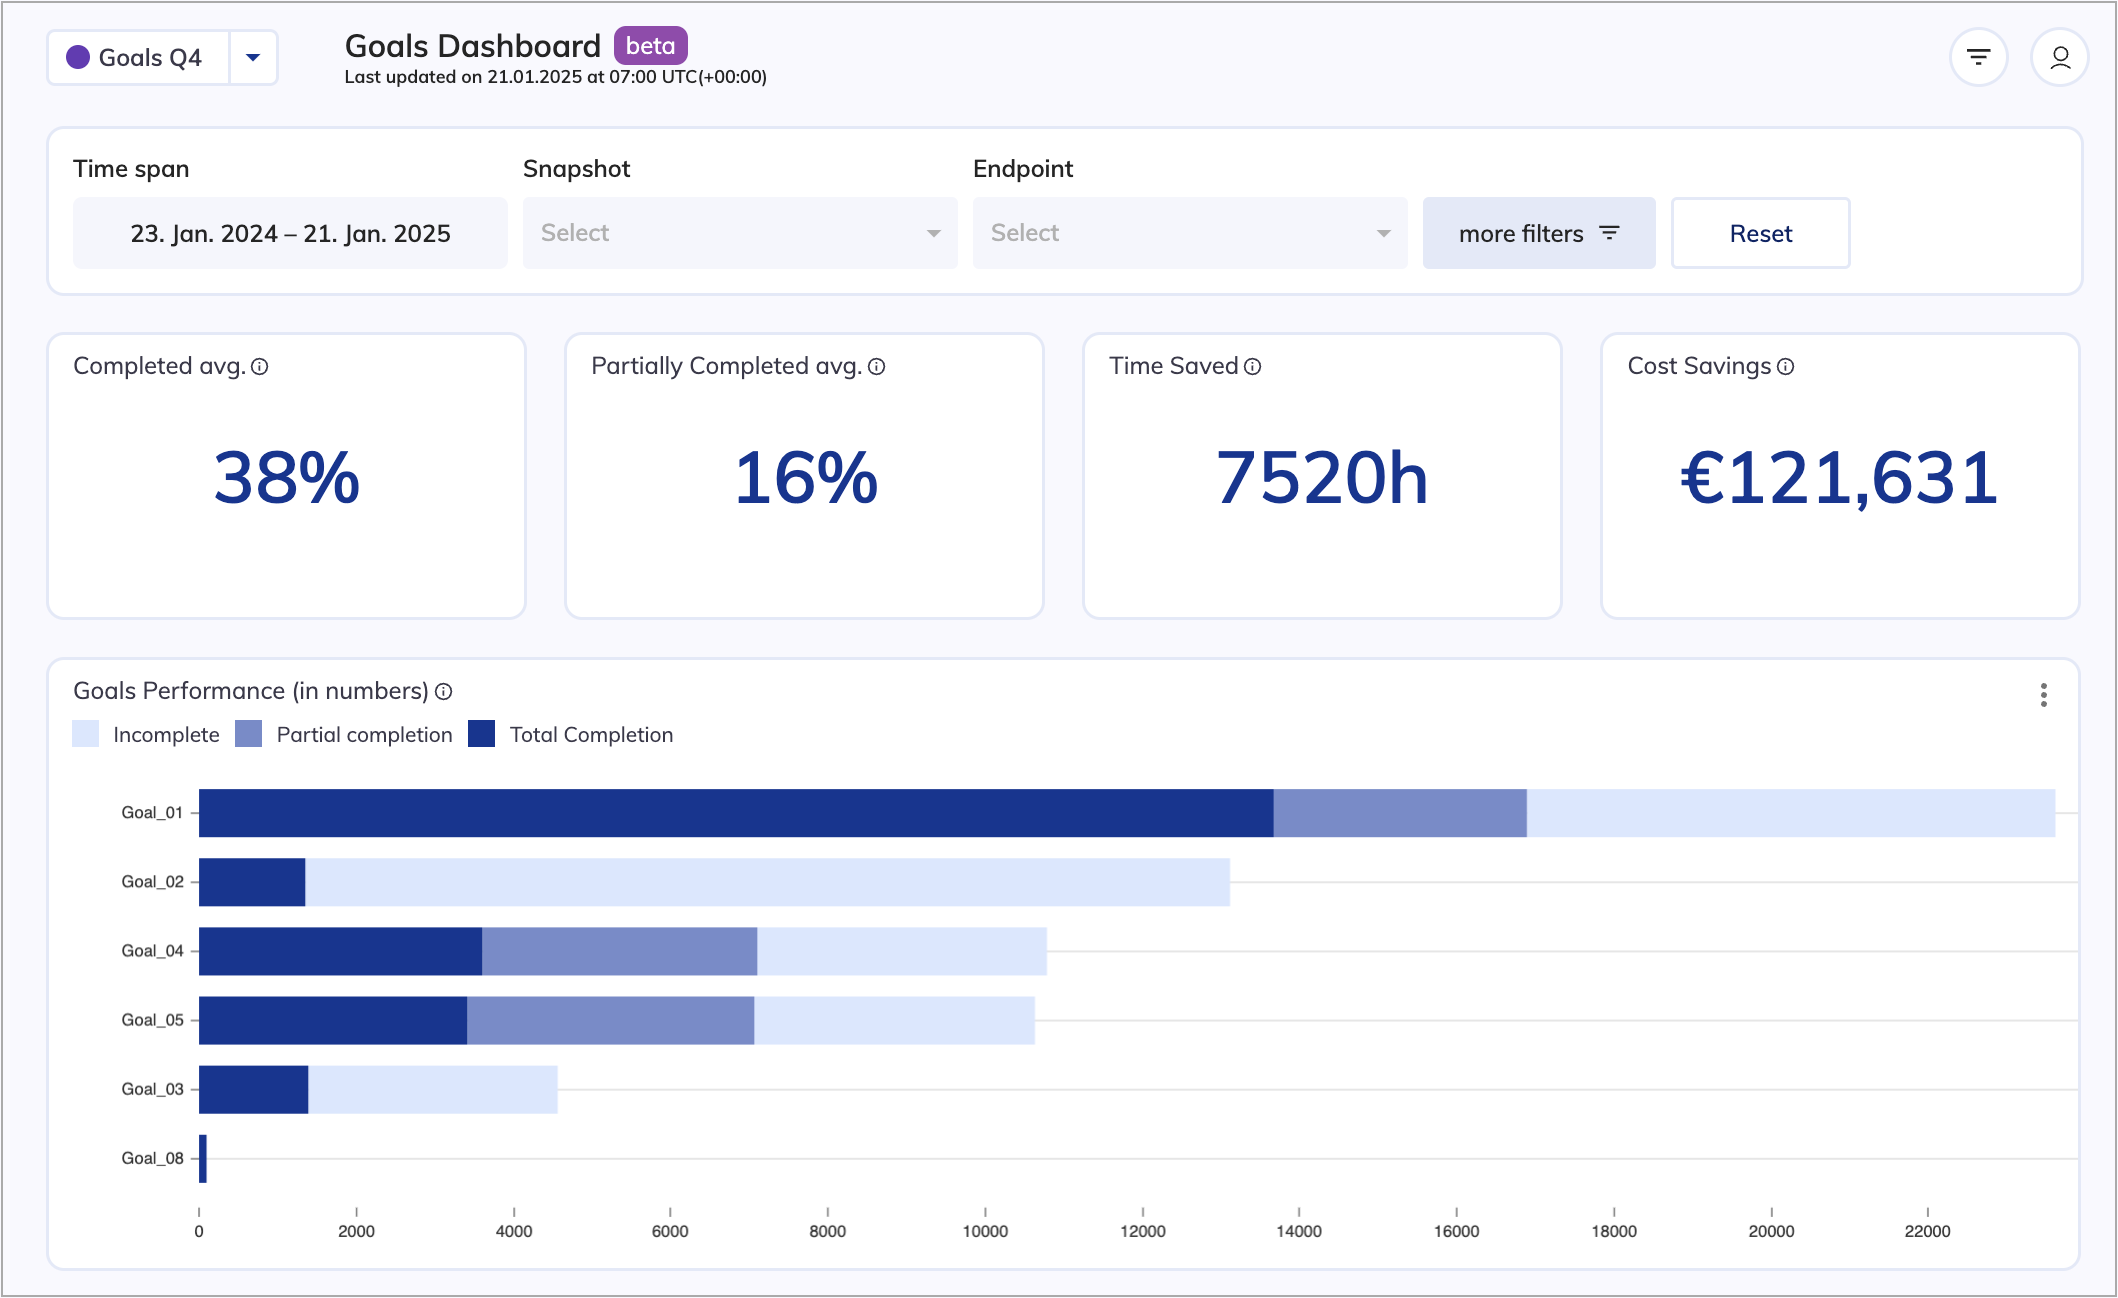This screenshot has width=2118, height=1298.
Task: Open the Time span date range field
Action: (290, 233)
